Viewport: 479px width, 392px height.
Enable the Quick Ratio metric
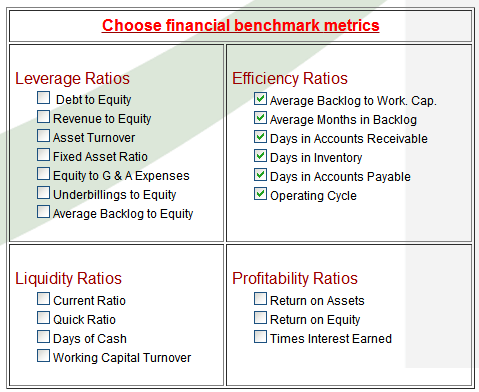coord(43,318)
